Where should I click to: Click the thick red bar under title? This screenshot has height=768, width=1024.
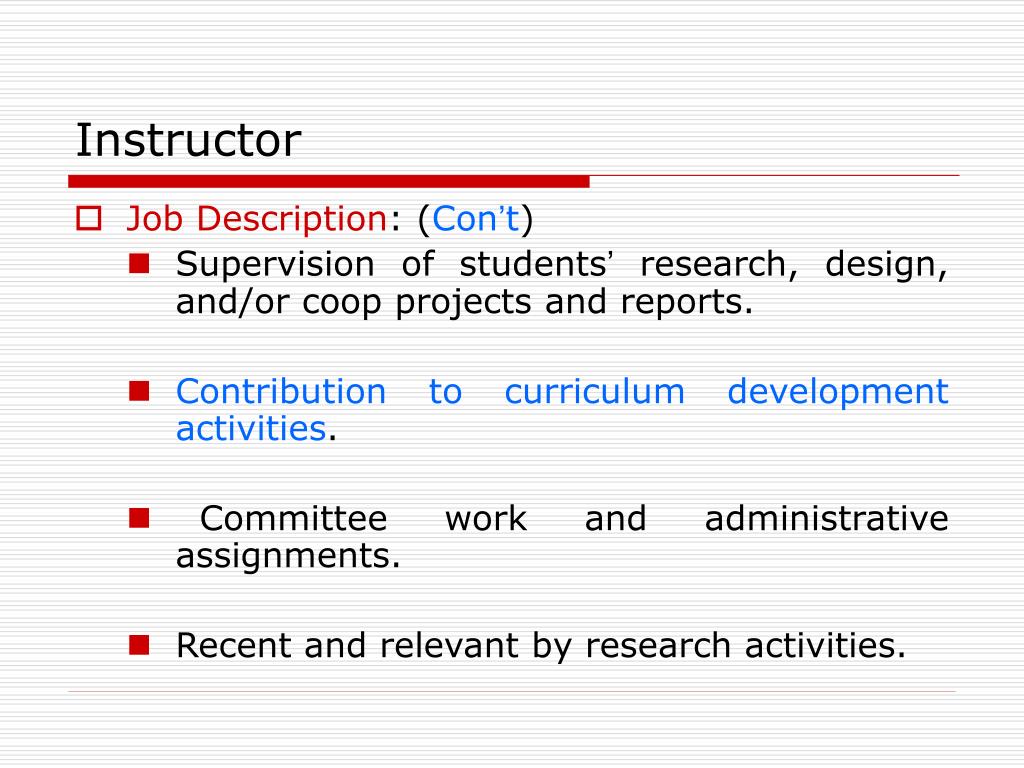(x=328, y=182)
